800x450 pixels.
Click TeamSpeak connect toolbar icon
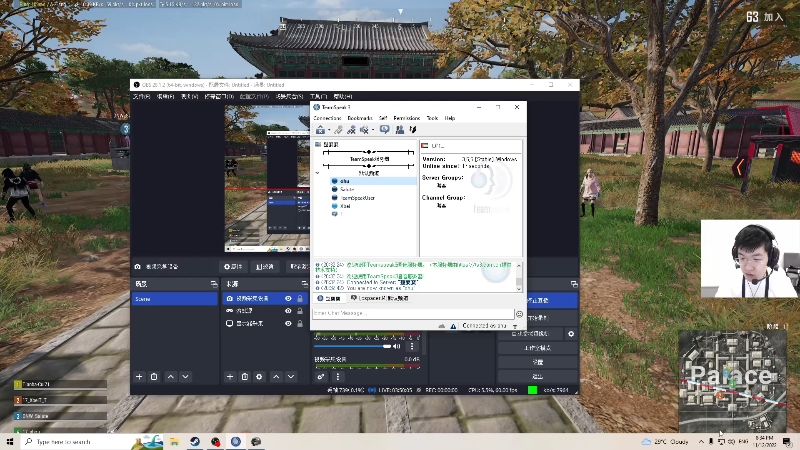[320, 130]
